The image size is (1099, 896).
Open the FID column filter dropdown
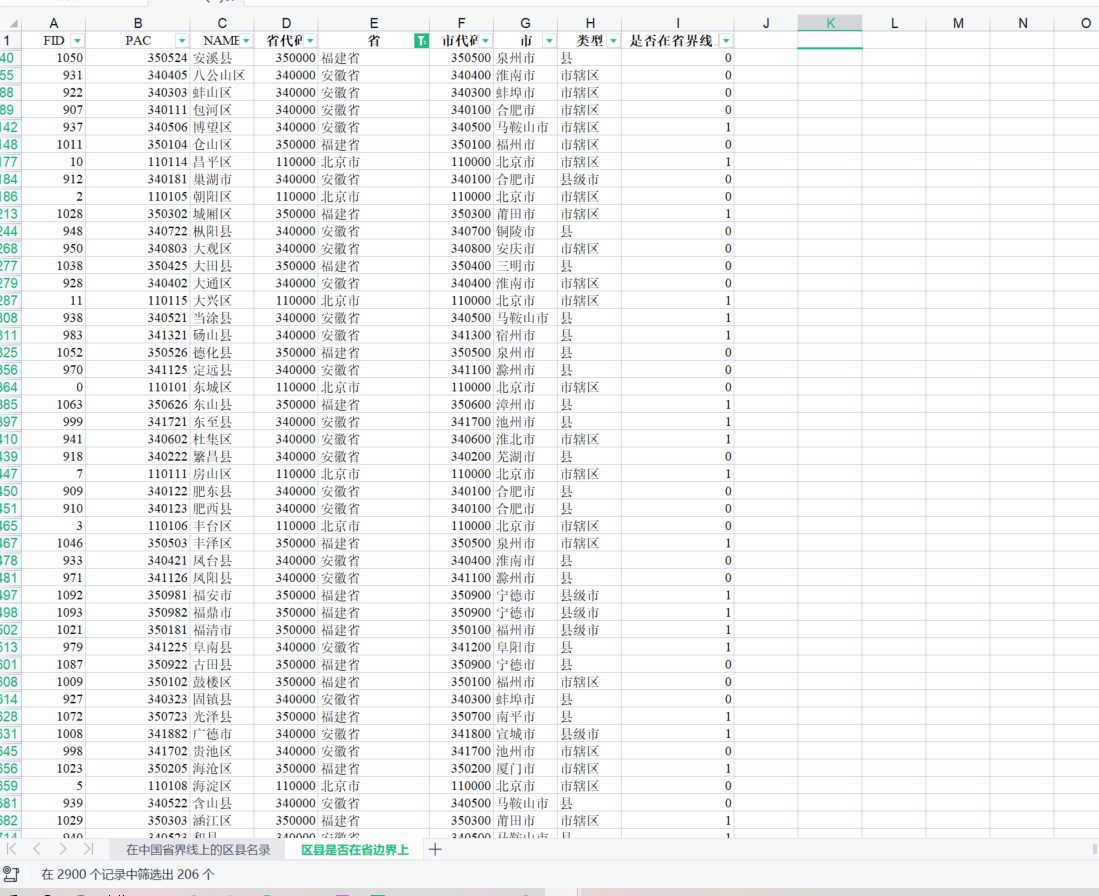click(77, 40)
